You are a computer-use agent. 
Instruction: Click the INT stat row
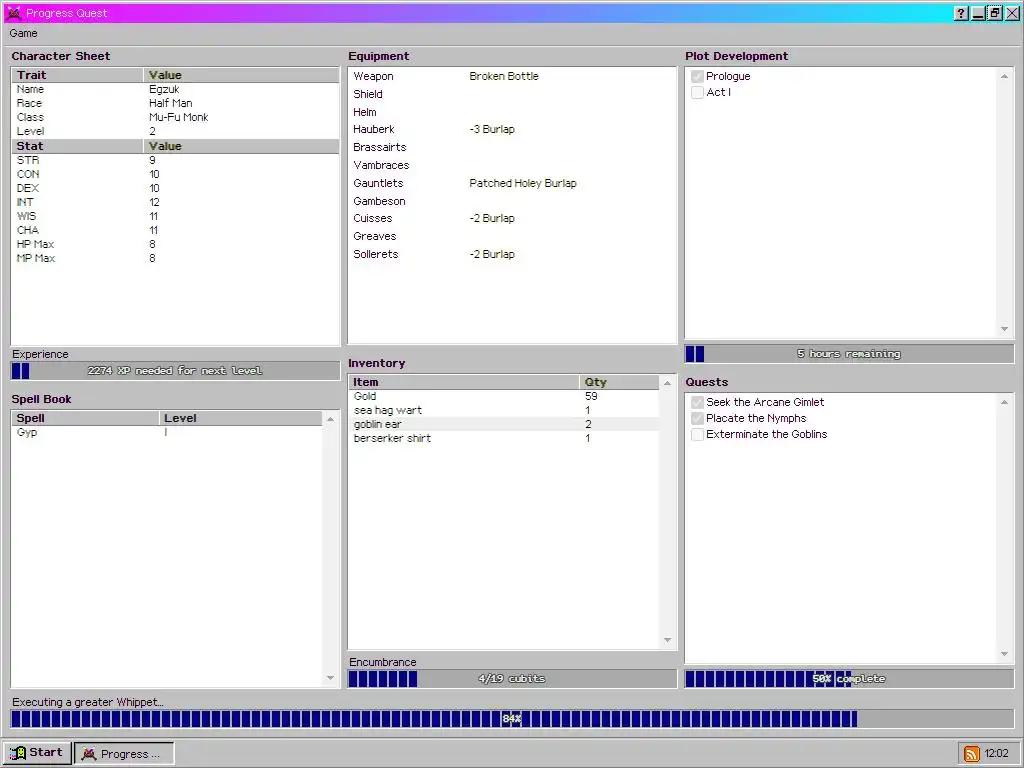[176, 202]
